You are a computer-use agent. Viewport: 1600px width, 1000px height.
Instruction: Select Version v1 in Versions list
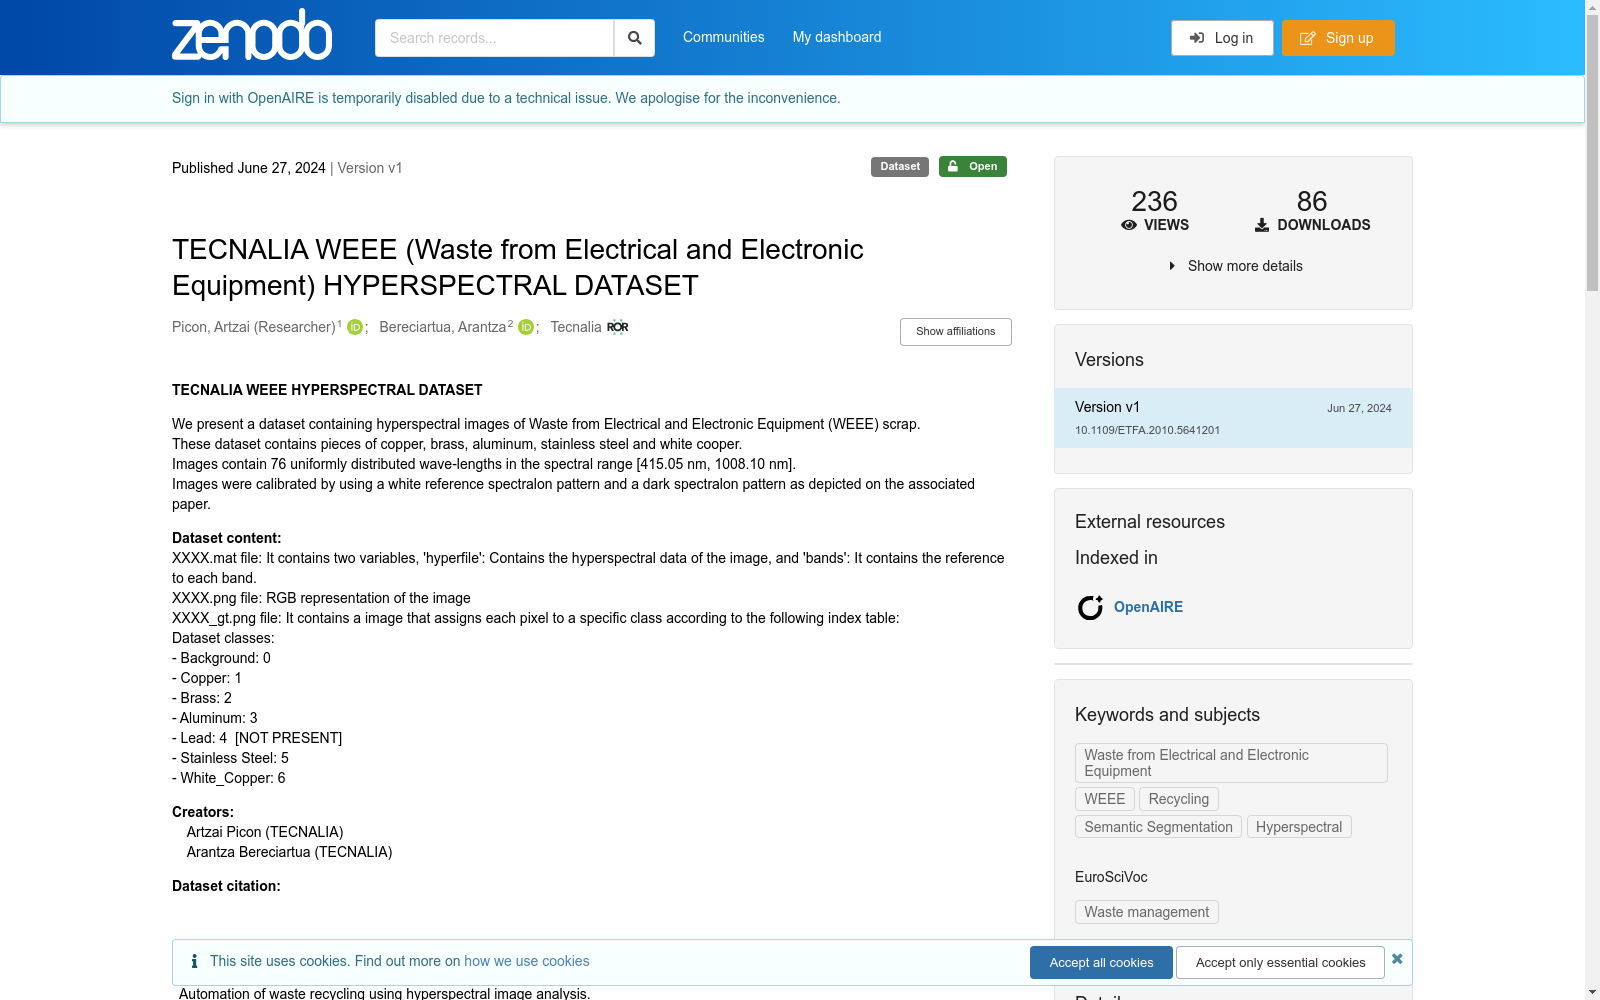(x=1233, y=418)
